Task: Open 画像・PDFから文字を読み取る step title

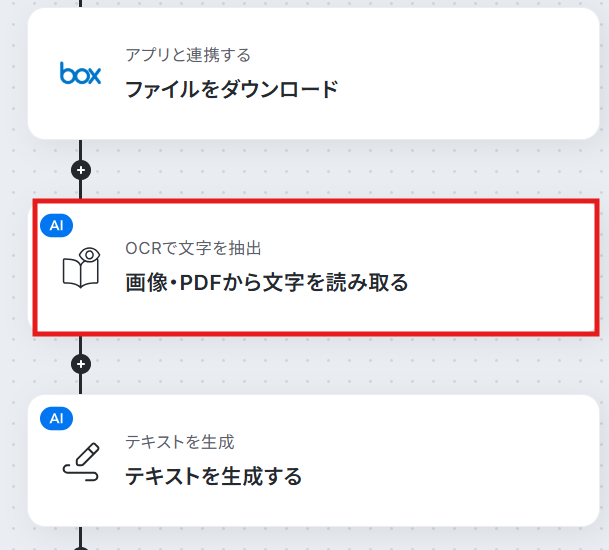Action: point(267,282)
